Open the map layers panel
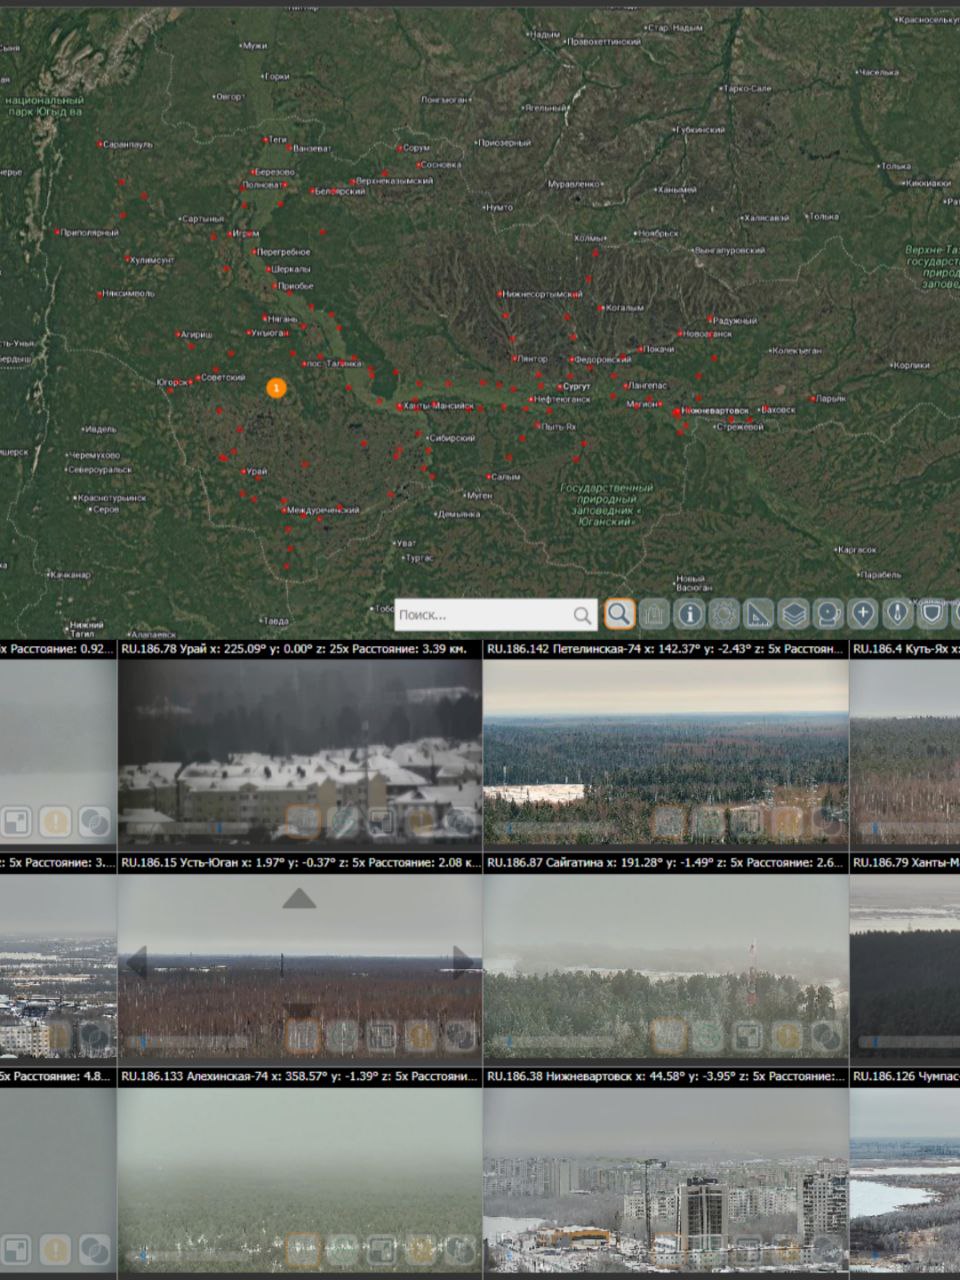The height and width of the screenshot is (1280, 960). (793, 614)
